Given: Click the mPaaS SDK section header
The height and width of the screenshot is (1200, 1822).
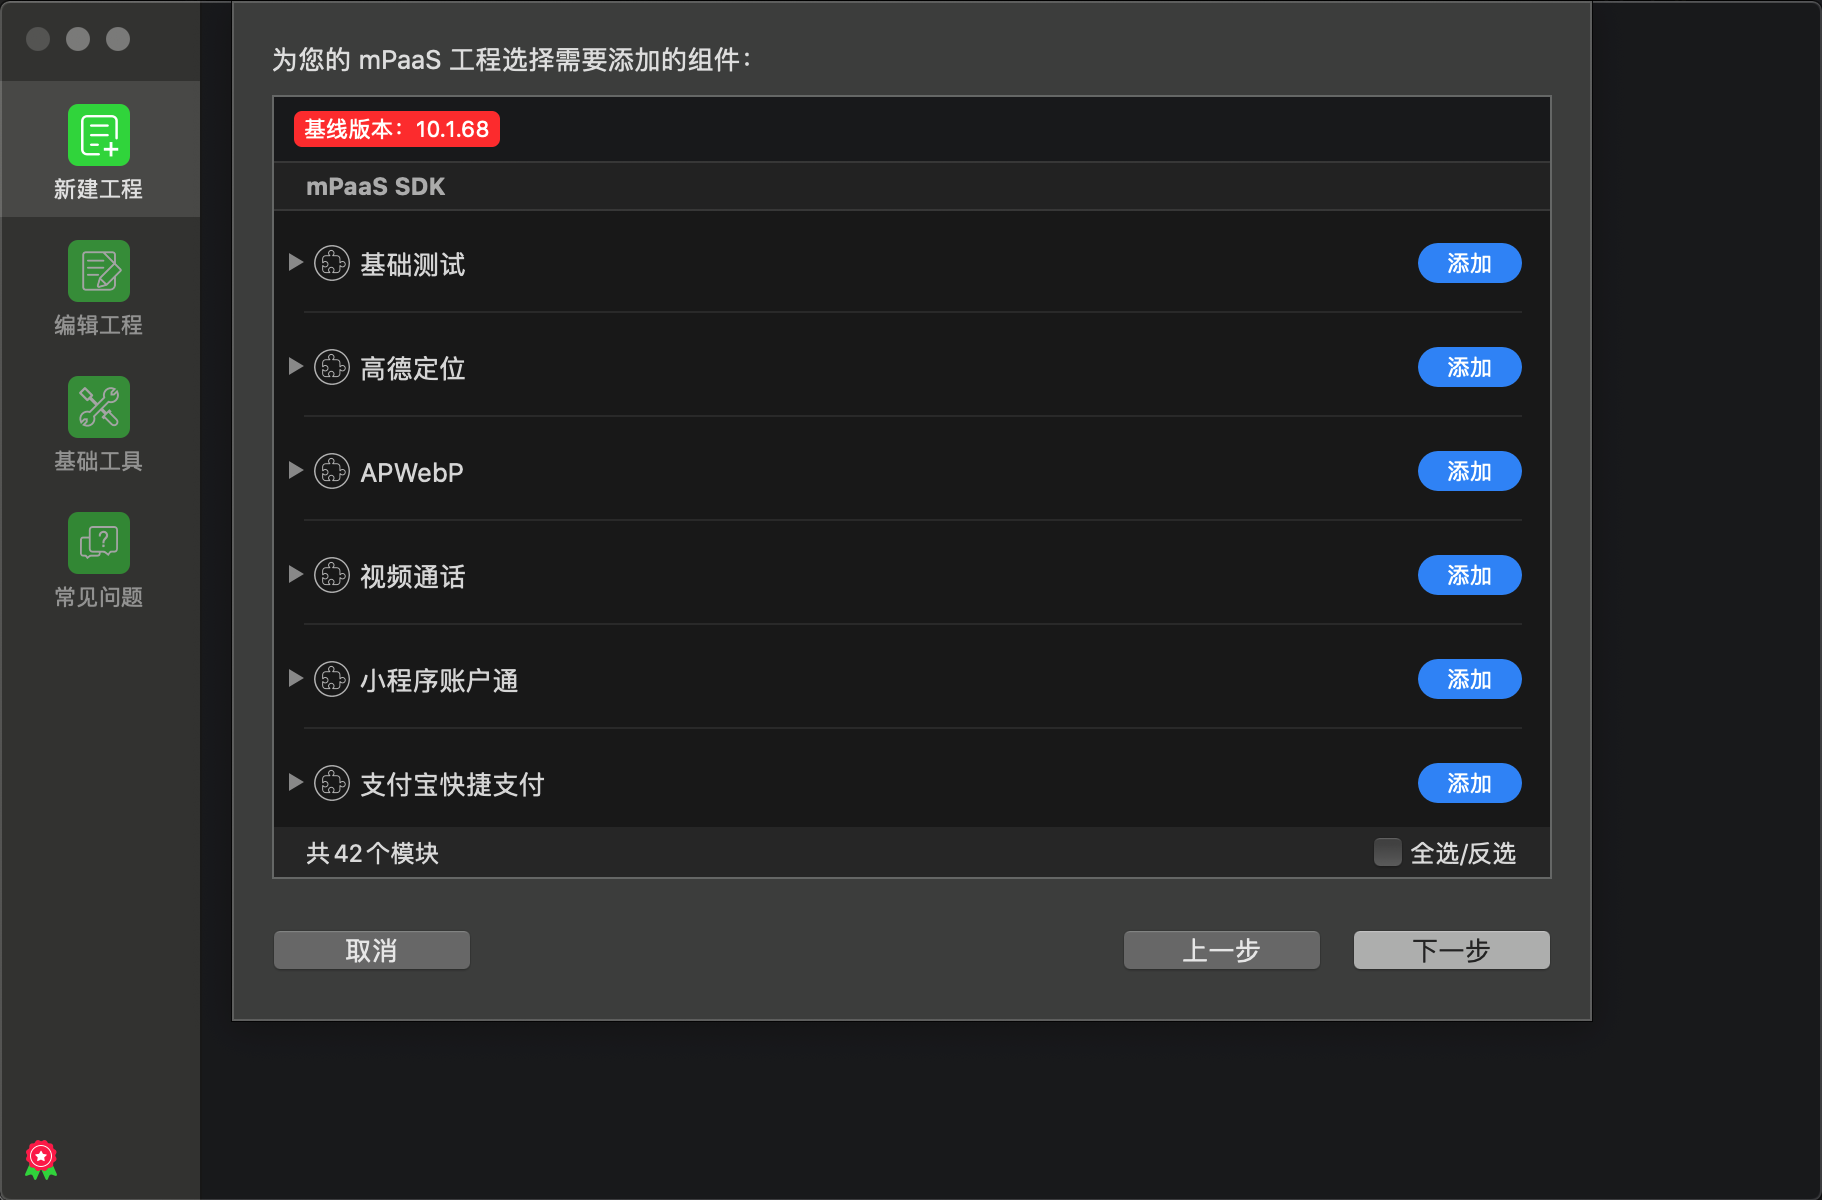Looking at the screenshot, I should click(375, 186).
